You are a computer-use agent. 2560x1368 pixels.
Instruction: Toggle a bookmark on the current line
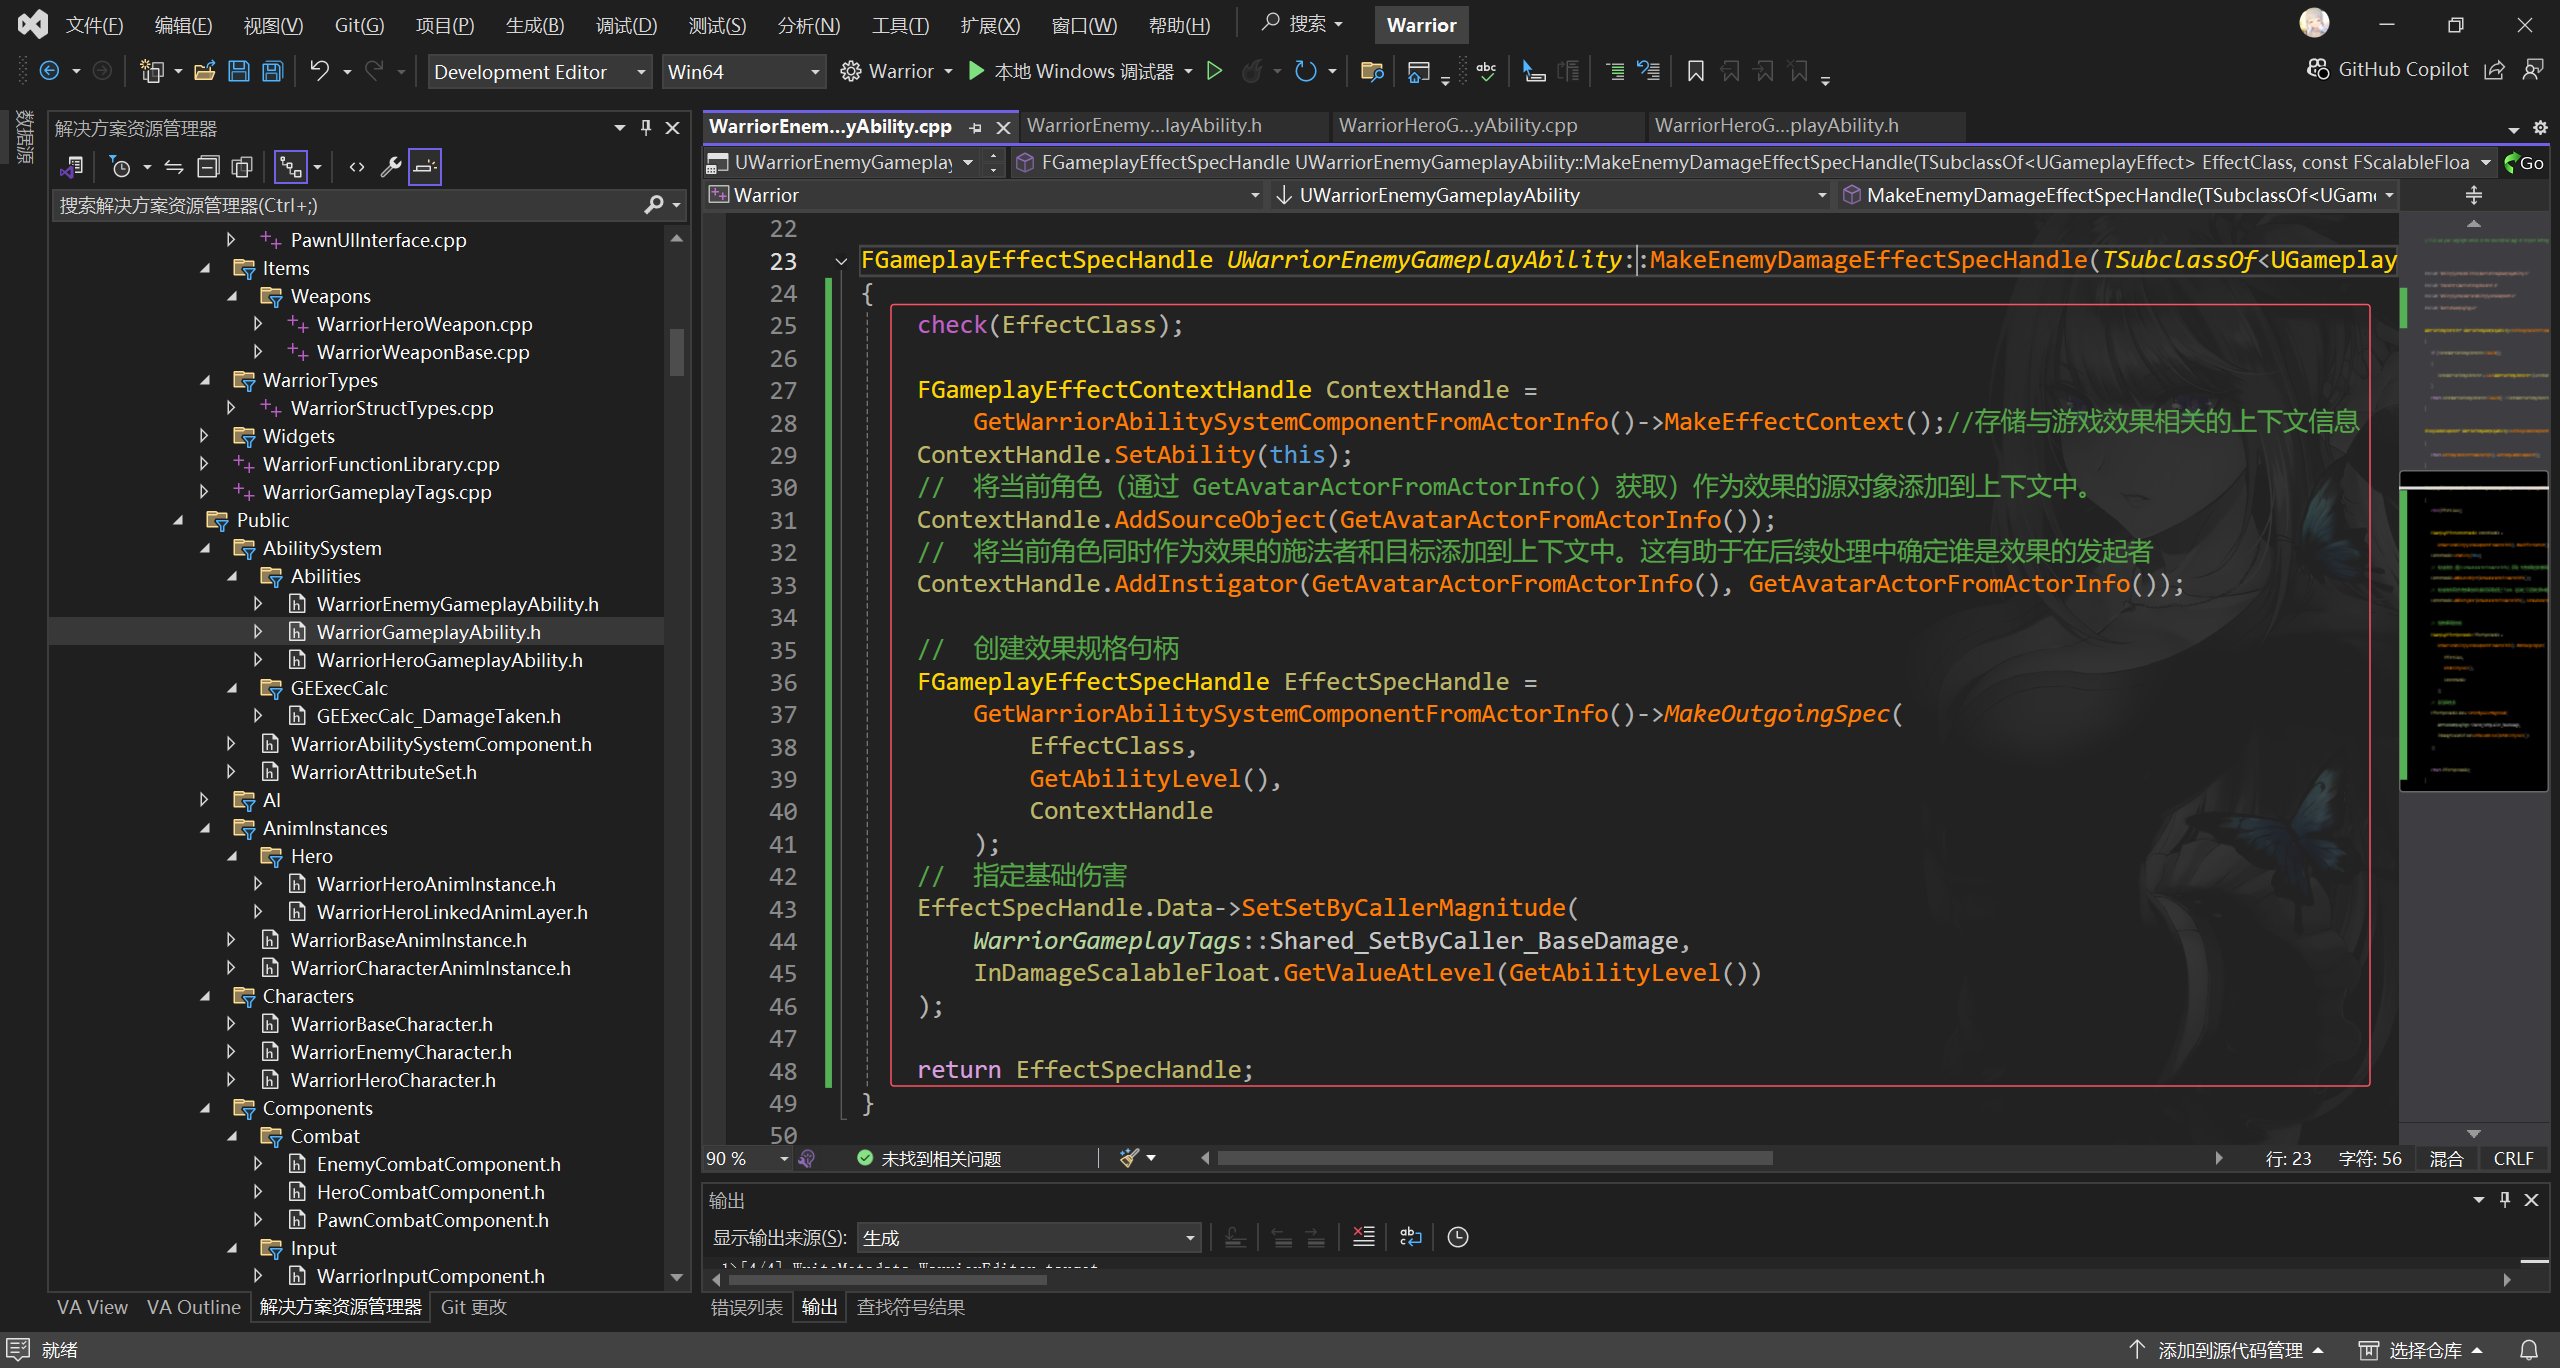1695,71
